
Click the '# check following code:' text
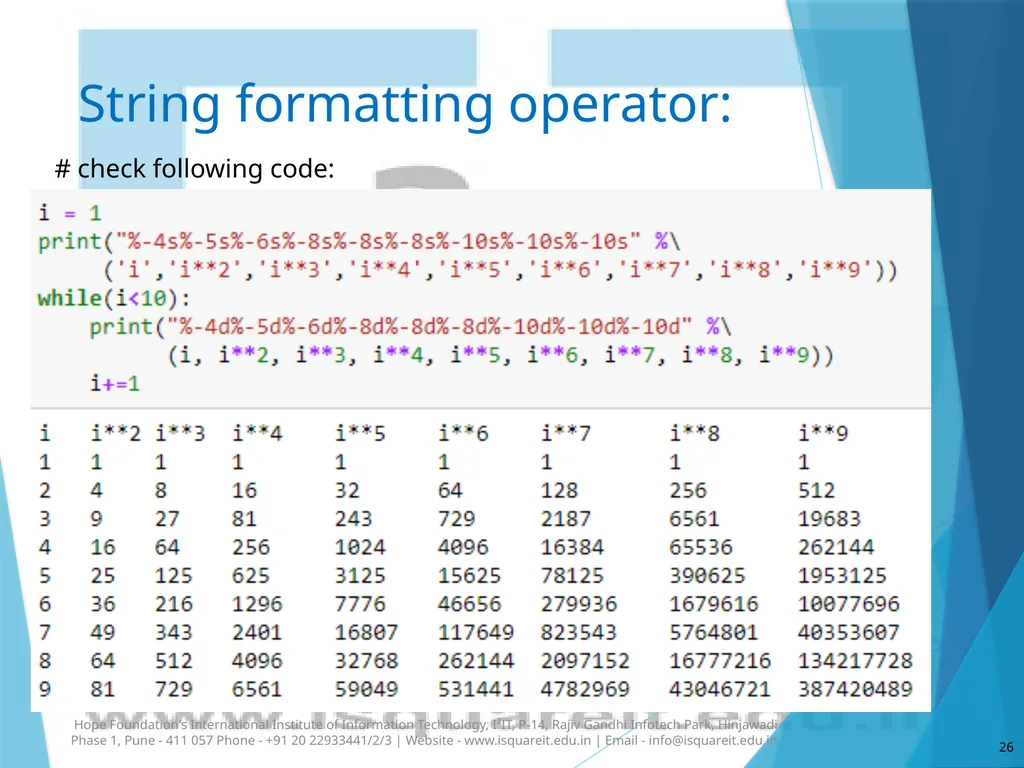click(x=195, y=168)
